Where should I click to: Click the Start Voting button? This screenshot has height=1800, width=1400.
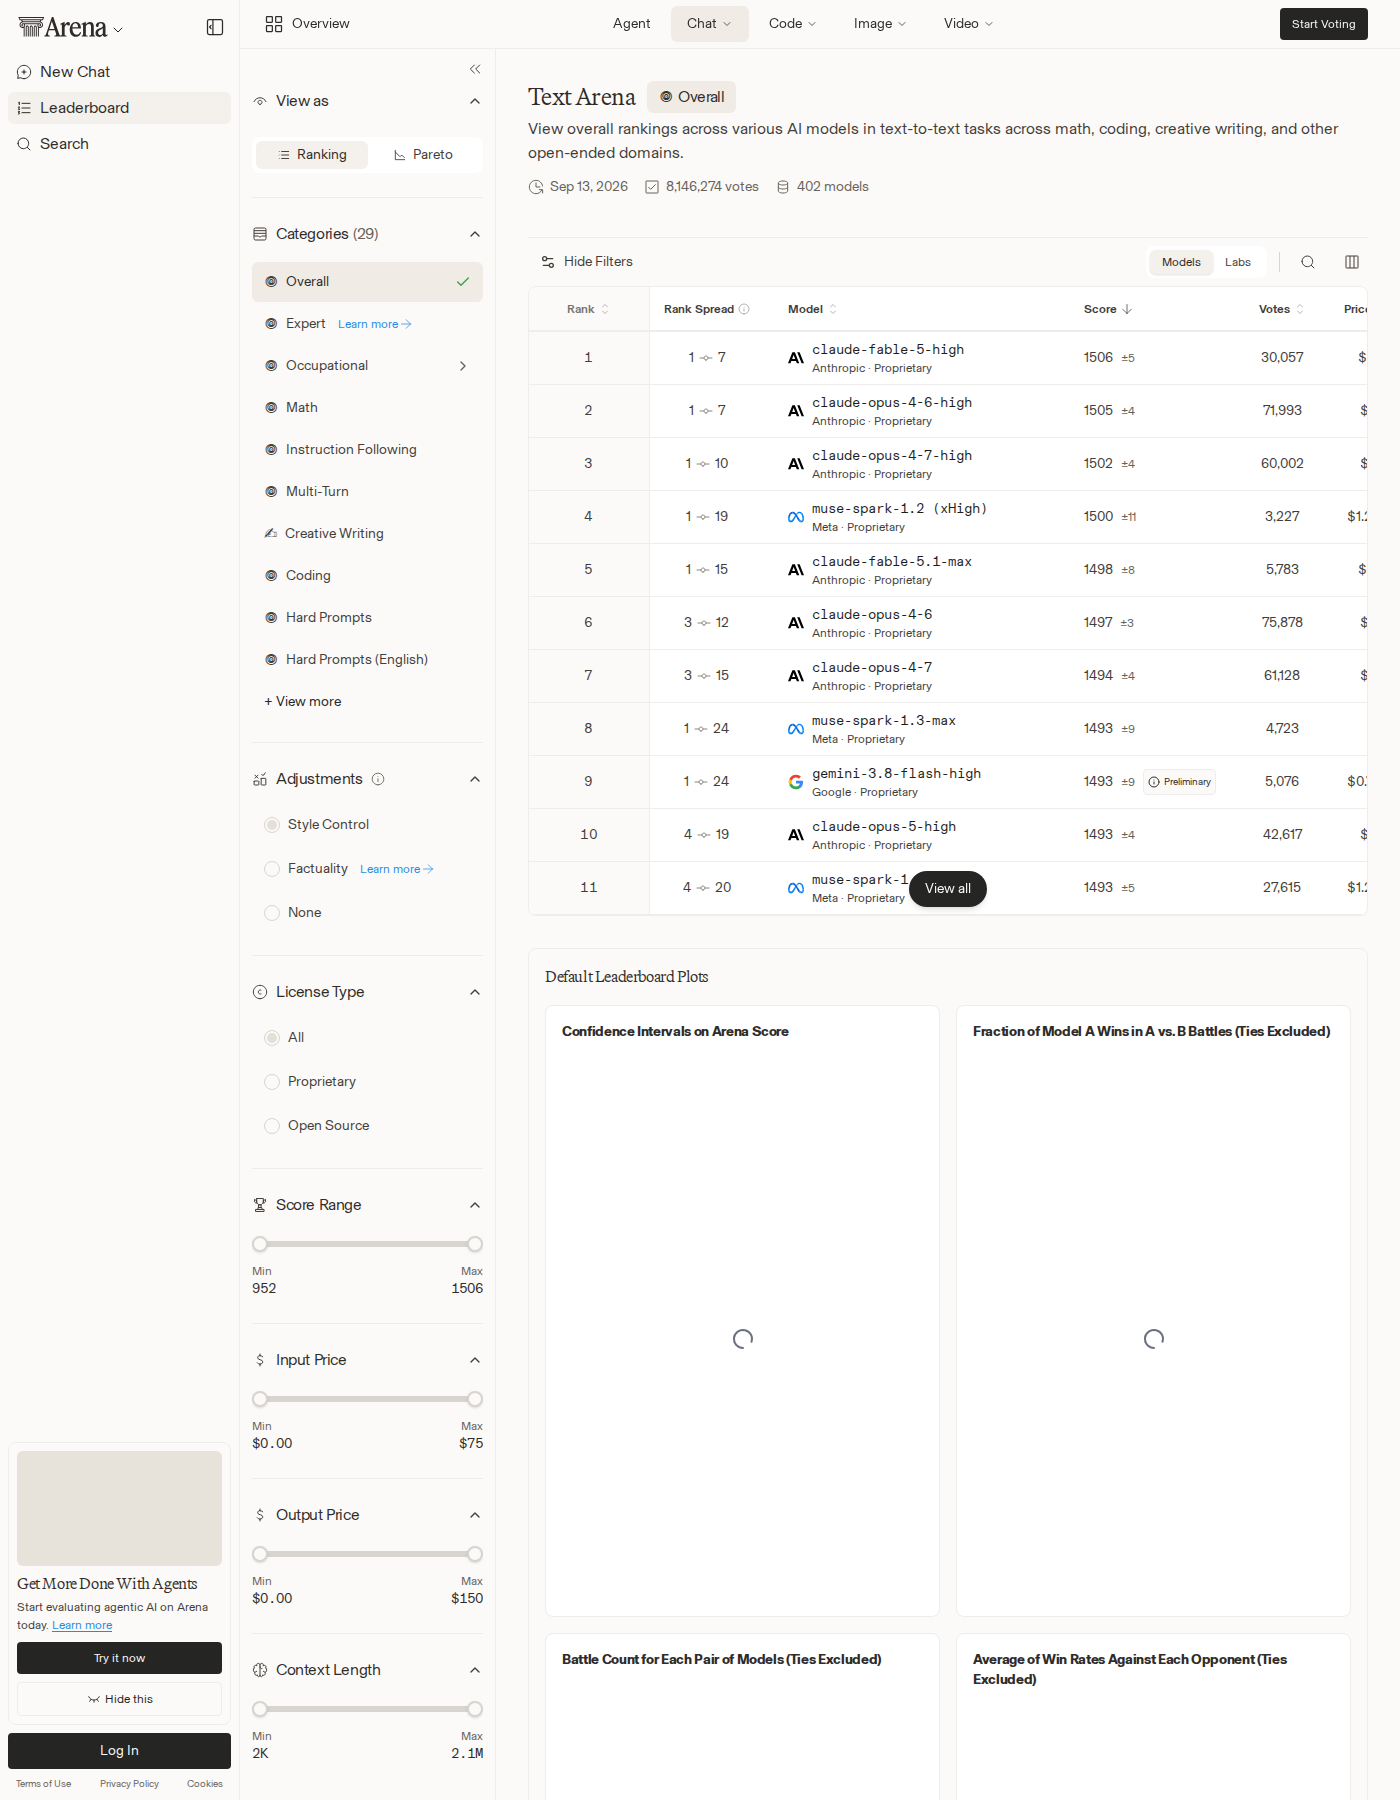coord(1324,24)
